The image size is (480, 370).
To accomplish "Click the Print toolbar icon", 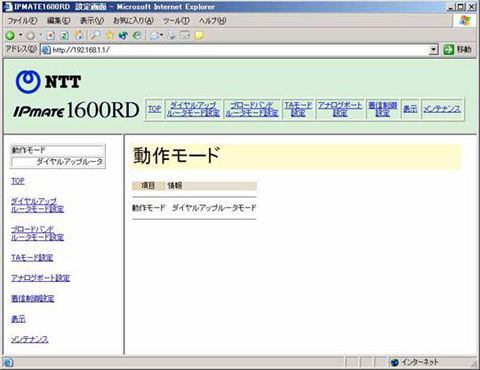I will point(171,35).
